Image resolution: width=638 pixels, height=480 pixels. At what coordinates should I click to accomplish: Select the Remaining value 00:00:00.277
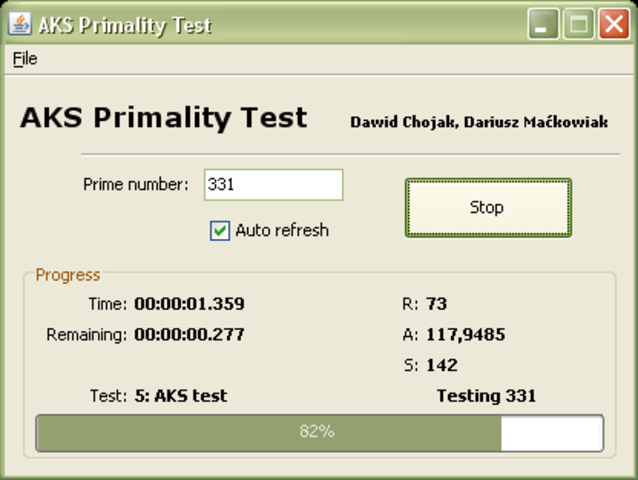(189, 334)
